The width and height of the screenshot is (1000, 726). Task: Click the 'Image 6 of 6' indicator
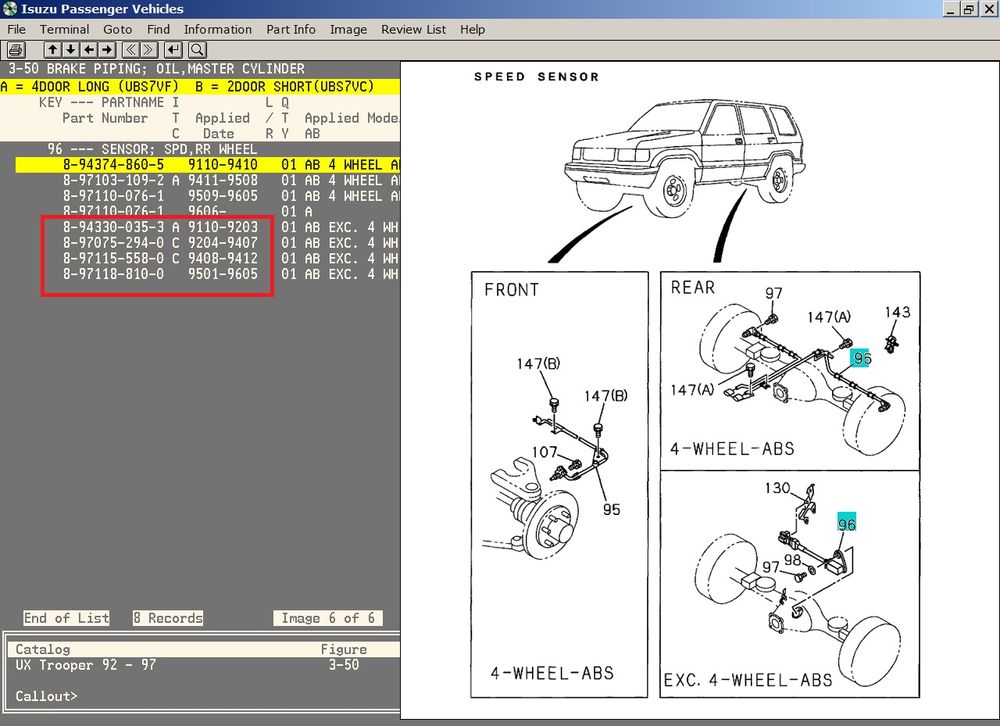tap(328, 618)
